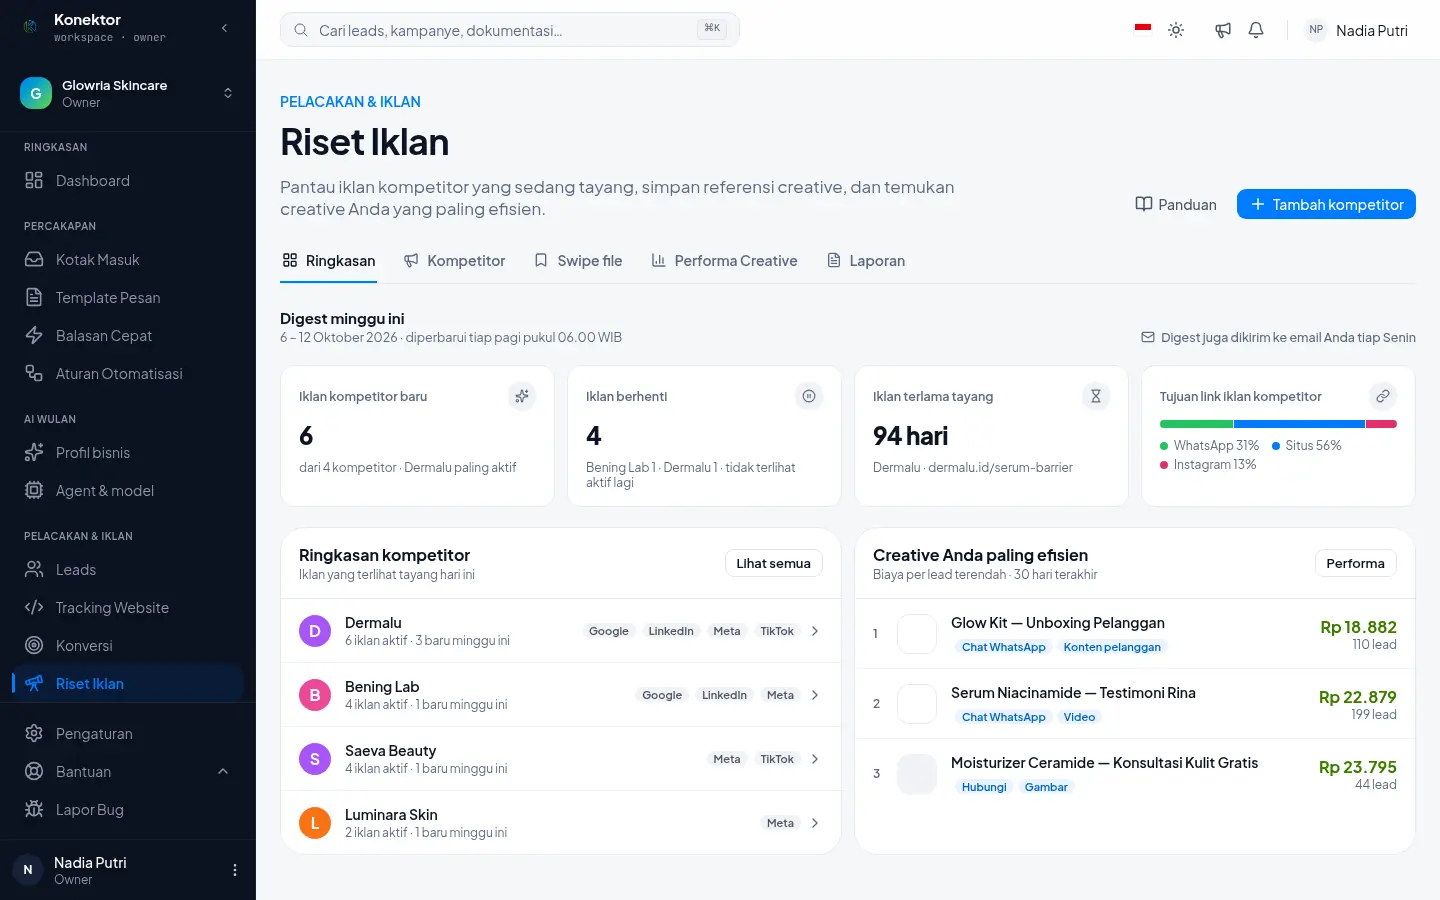The width and height of the screenshot is (1440, 900).
Task: Click the hourglass icon on Iklan terlama tayang
Action: coord(1096,396)
